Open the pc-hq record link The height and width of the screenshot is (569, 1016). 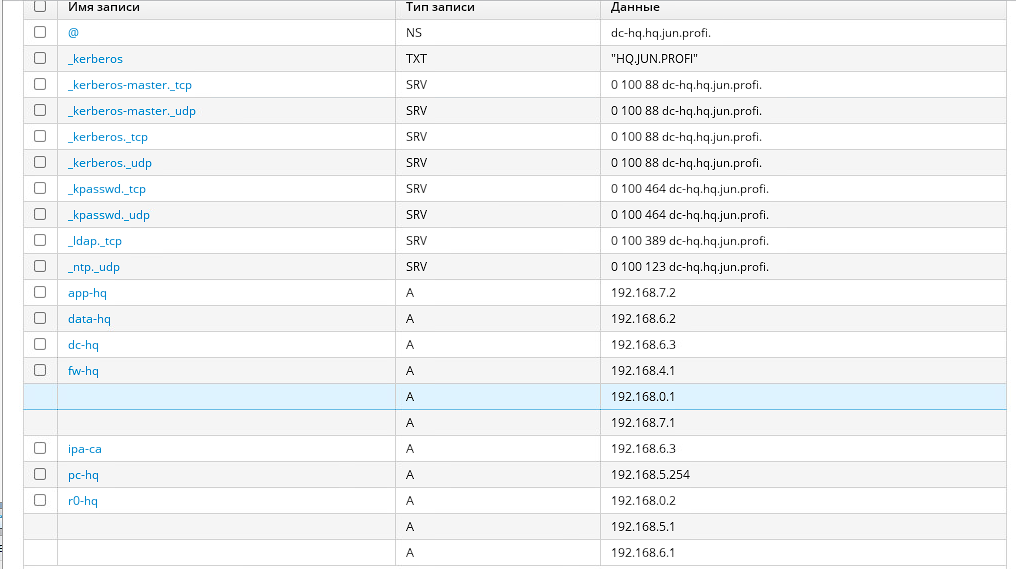tap(83, 475)
